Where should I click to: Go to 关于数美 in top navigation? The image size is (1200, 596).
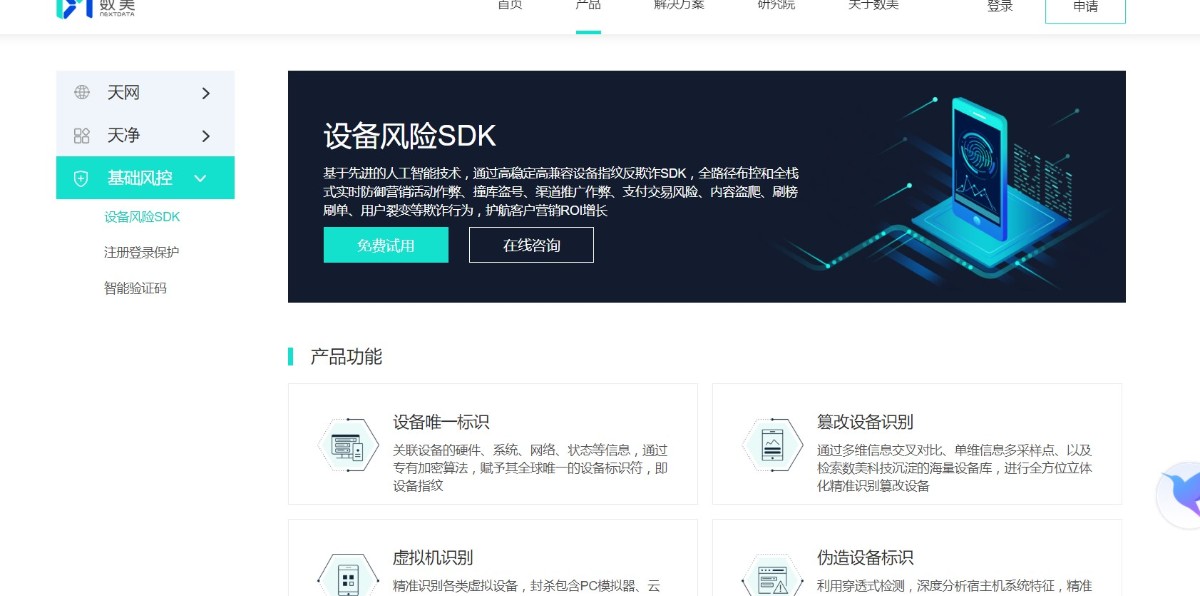pos(874,6)
